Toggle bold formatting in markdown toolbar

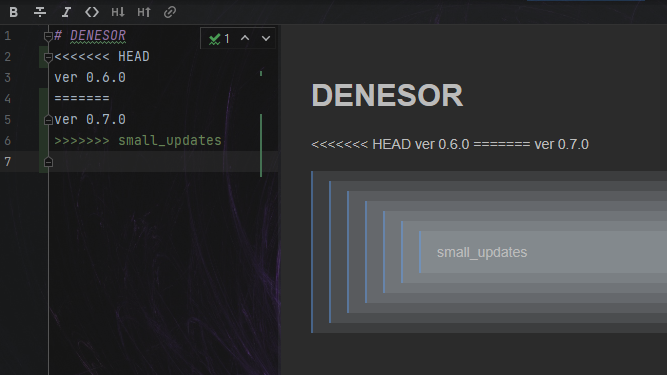click(14, 12)
